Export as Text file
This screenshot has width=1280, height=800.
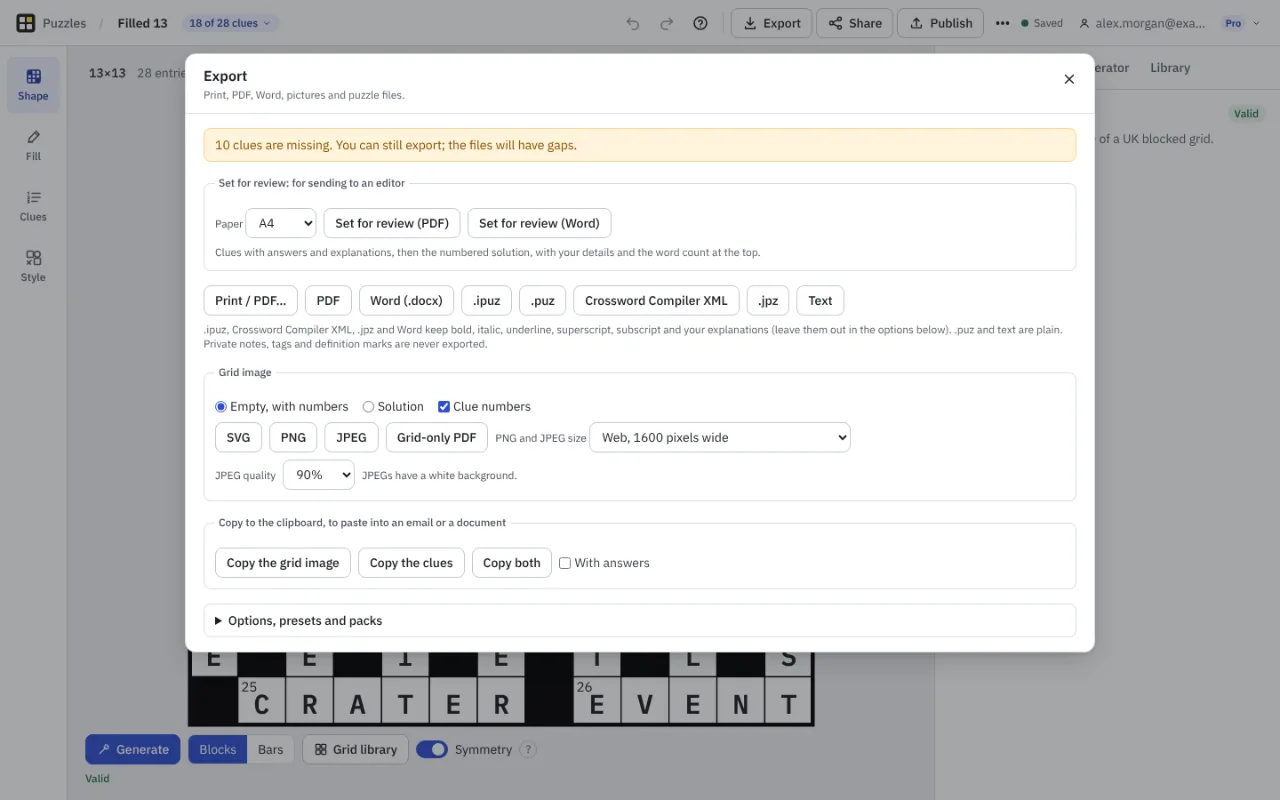[820, 300]
